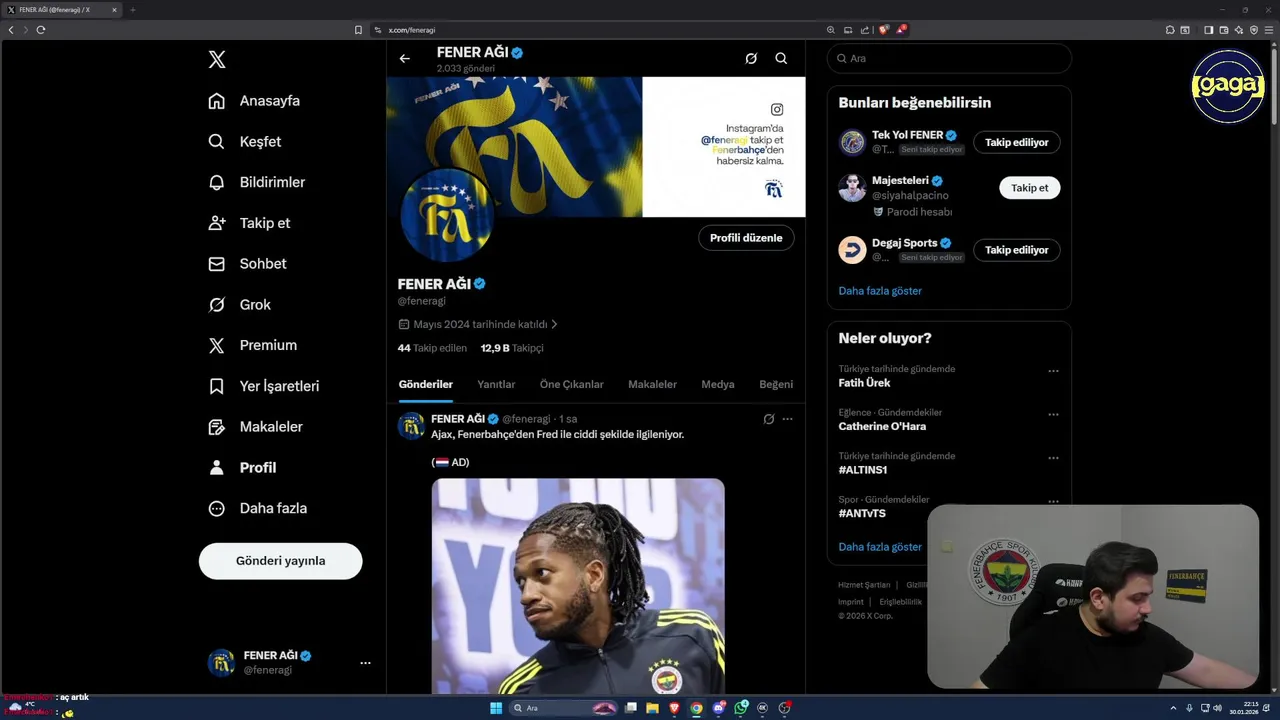The image size is (1280, 720).
Task: Click Gönderi yayınla post button
Action: tap(281, 561)
